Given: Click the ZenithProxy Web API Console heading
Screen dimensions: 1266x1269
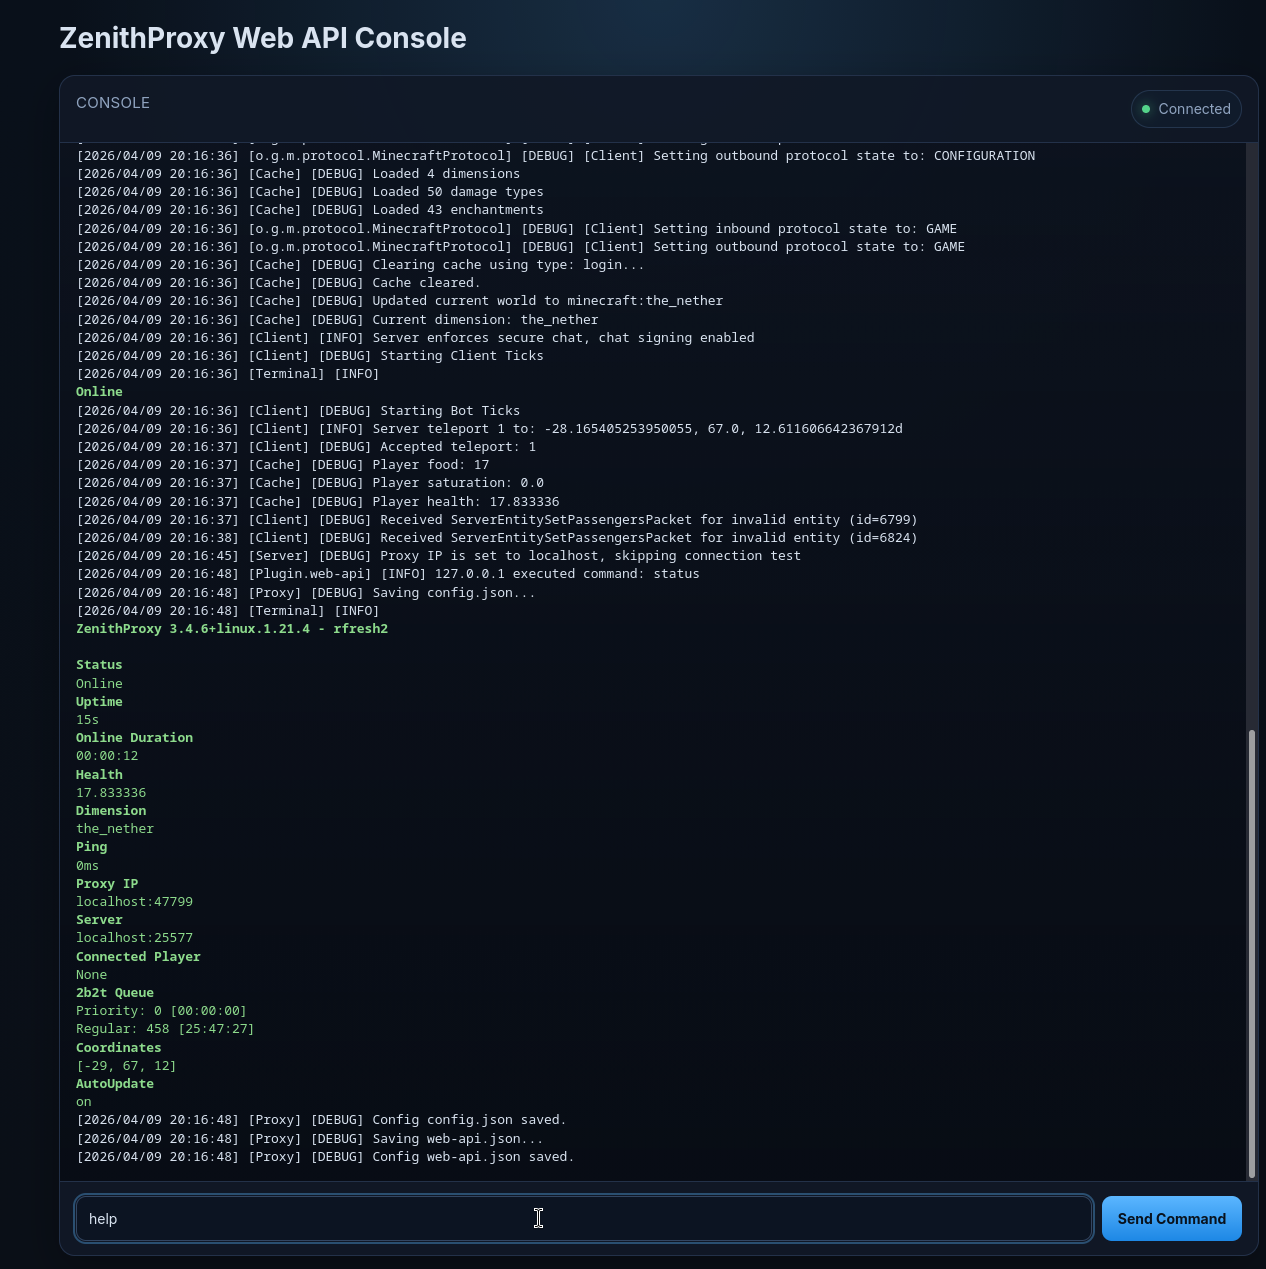Looking at the screenshot, I should pos(263,38).
